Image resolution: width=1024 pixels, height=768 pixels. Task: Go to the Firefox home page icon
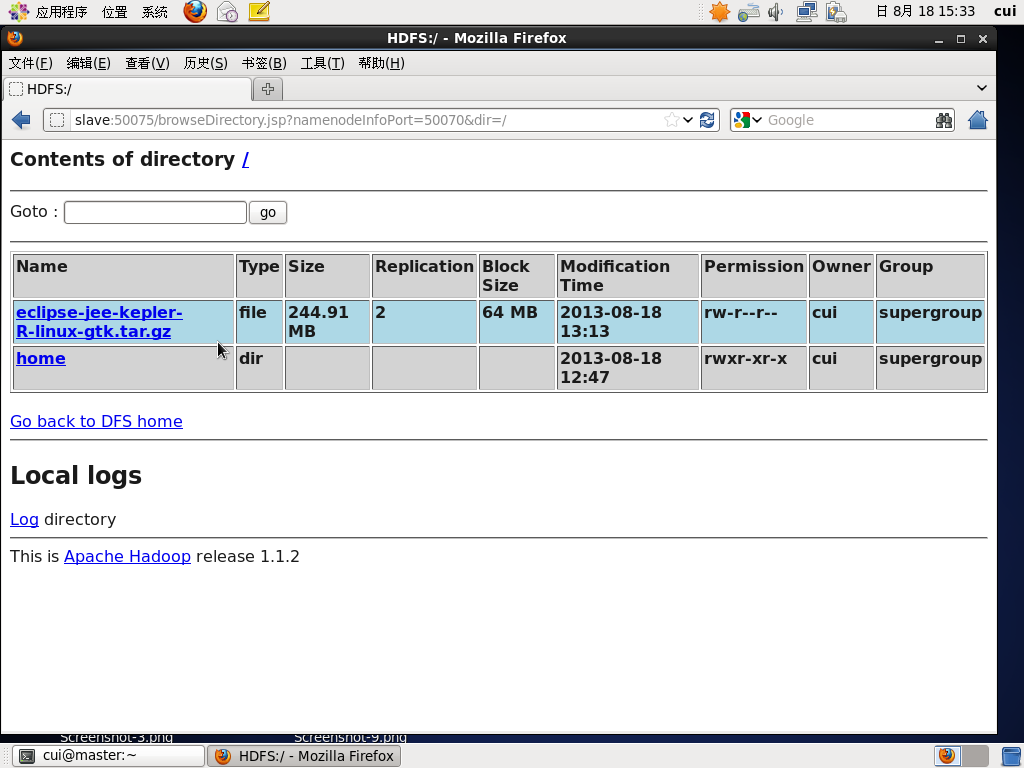coord(978,120)
